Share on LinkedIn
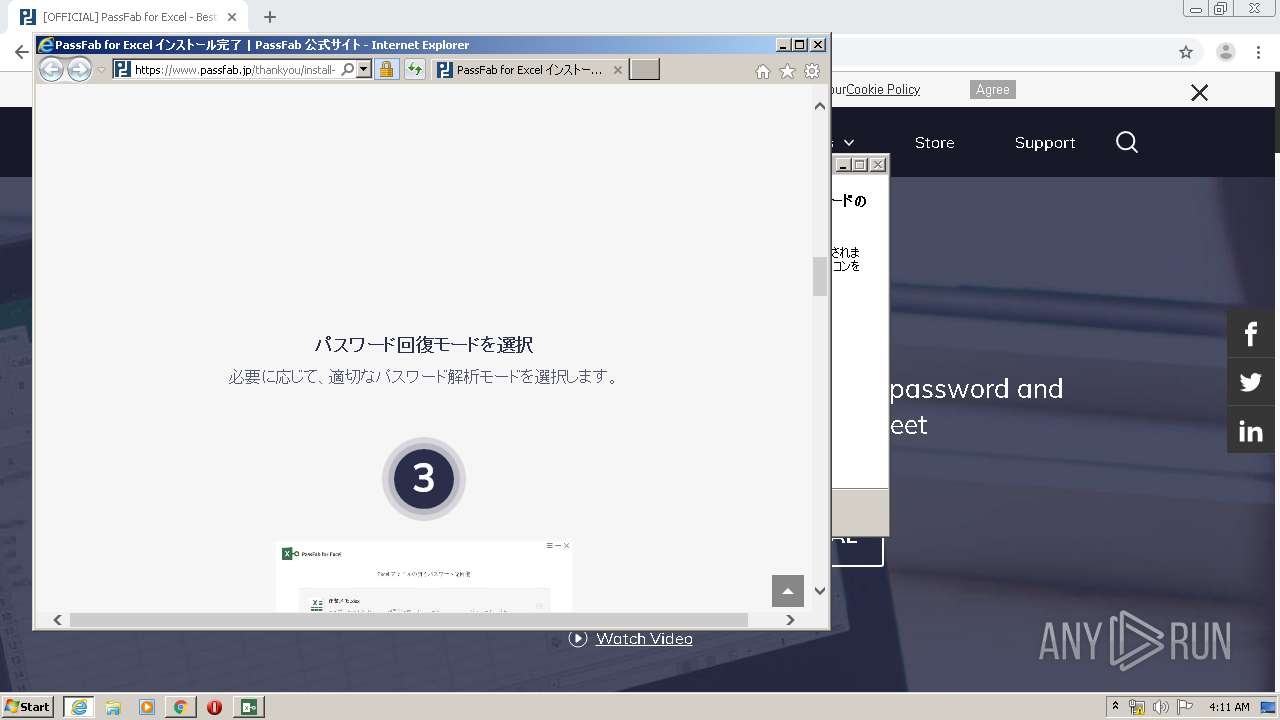The image size is (1280, 720). 1251,431
